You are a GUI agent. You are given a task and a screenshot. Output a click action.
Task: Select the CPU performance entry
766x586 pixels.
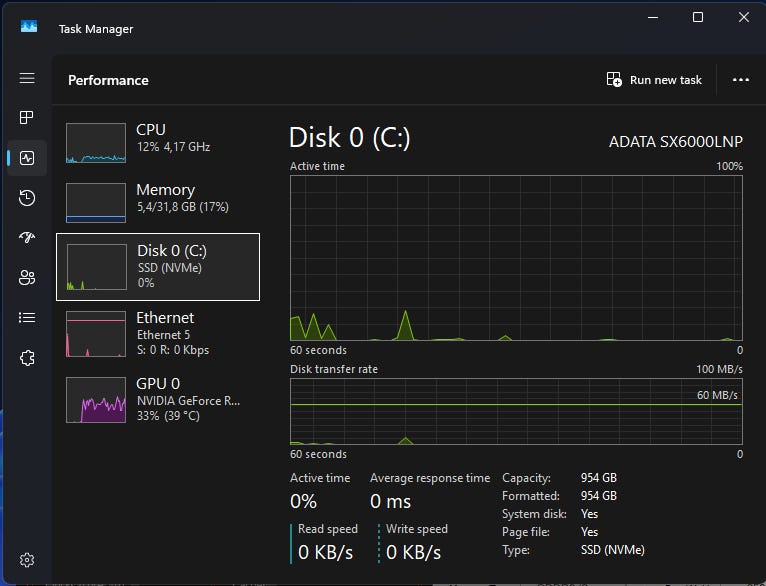coord(158,143)
